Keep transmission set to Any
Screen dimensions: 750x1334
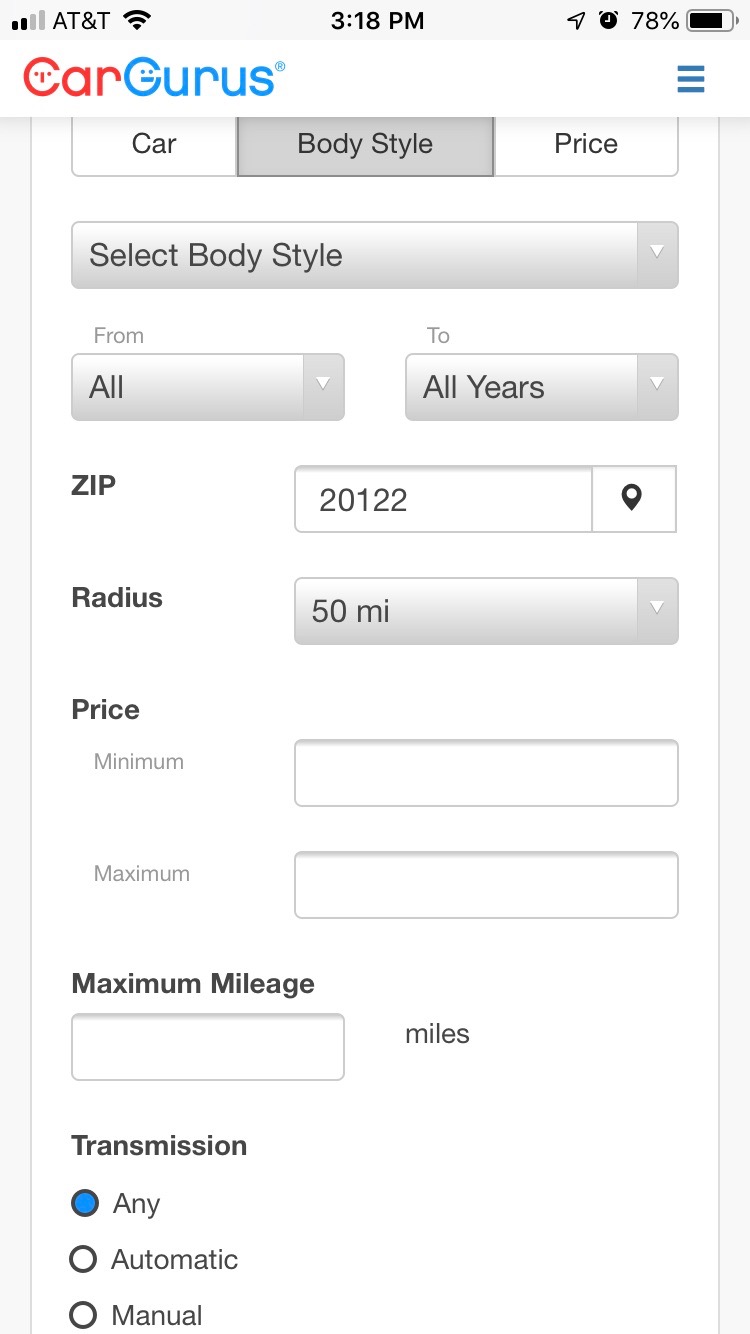pyautogui.click(x=84, y=1203)
